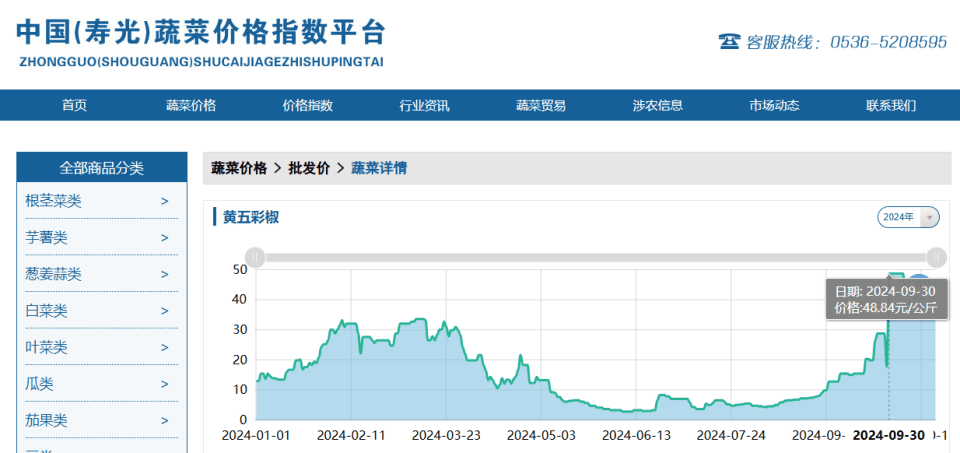The height and width of the screenshot is (453, 960).
Task: Go to 价格指数 in navigation bar
Action: 307,105
